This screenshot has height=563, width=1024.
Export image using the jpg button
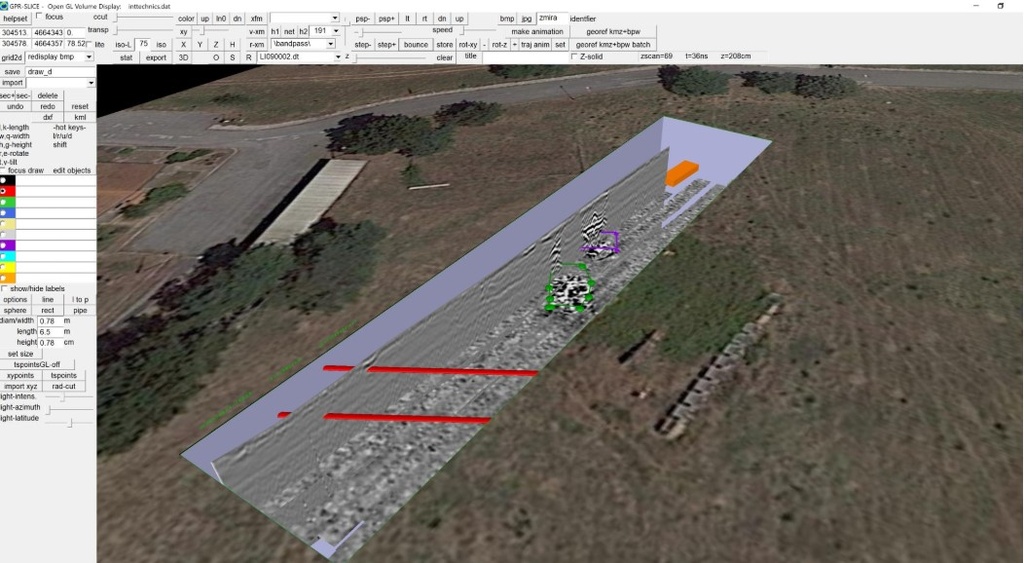(526, 19)
